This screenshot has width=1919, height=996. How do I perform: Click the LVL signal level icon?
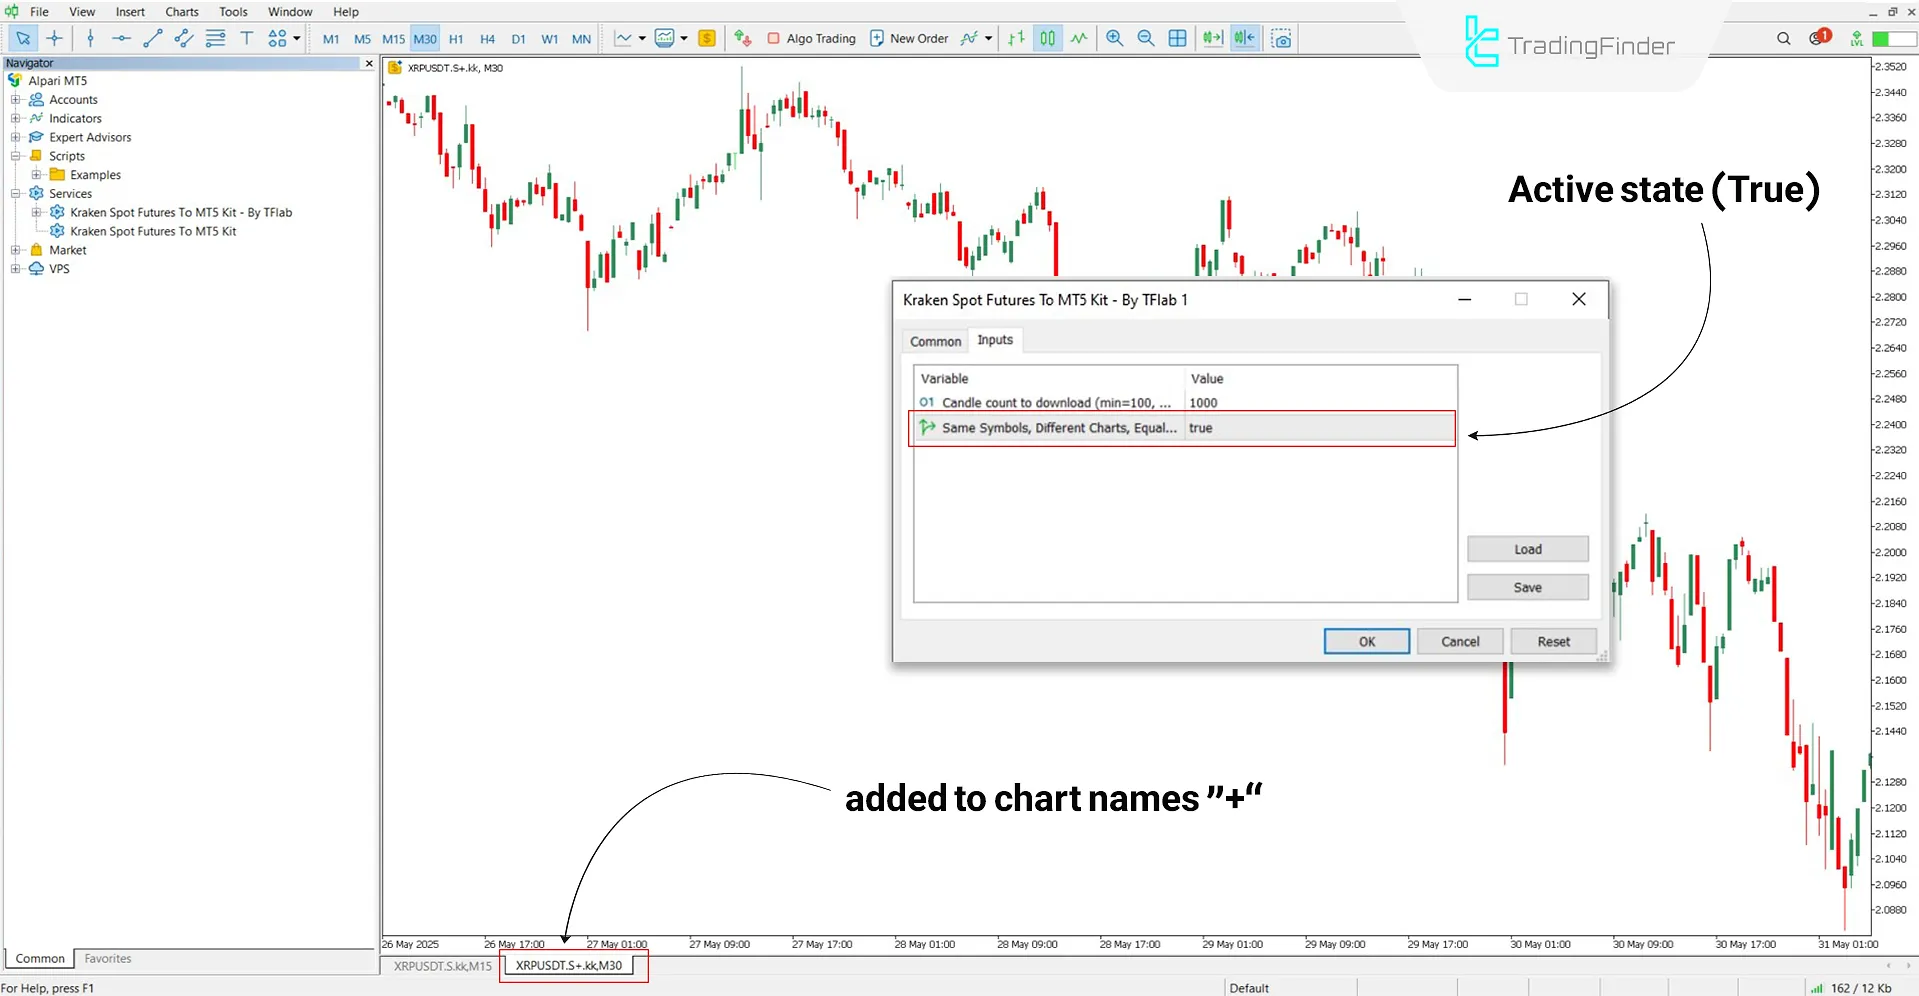(x=1856, y=38)
